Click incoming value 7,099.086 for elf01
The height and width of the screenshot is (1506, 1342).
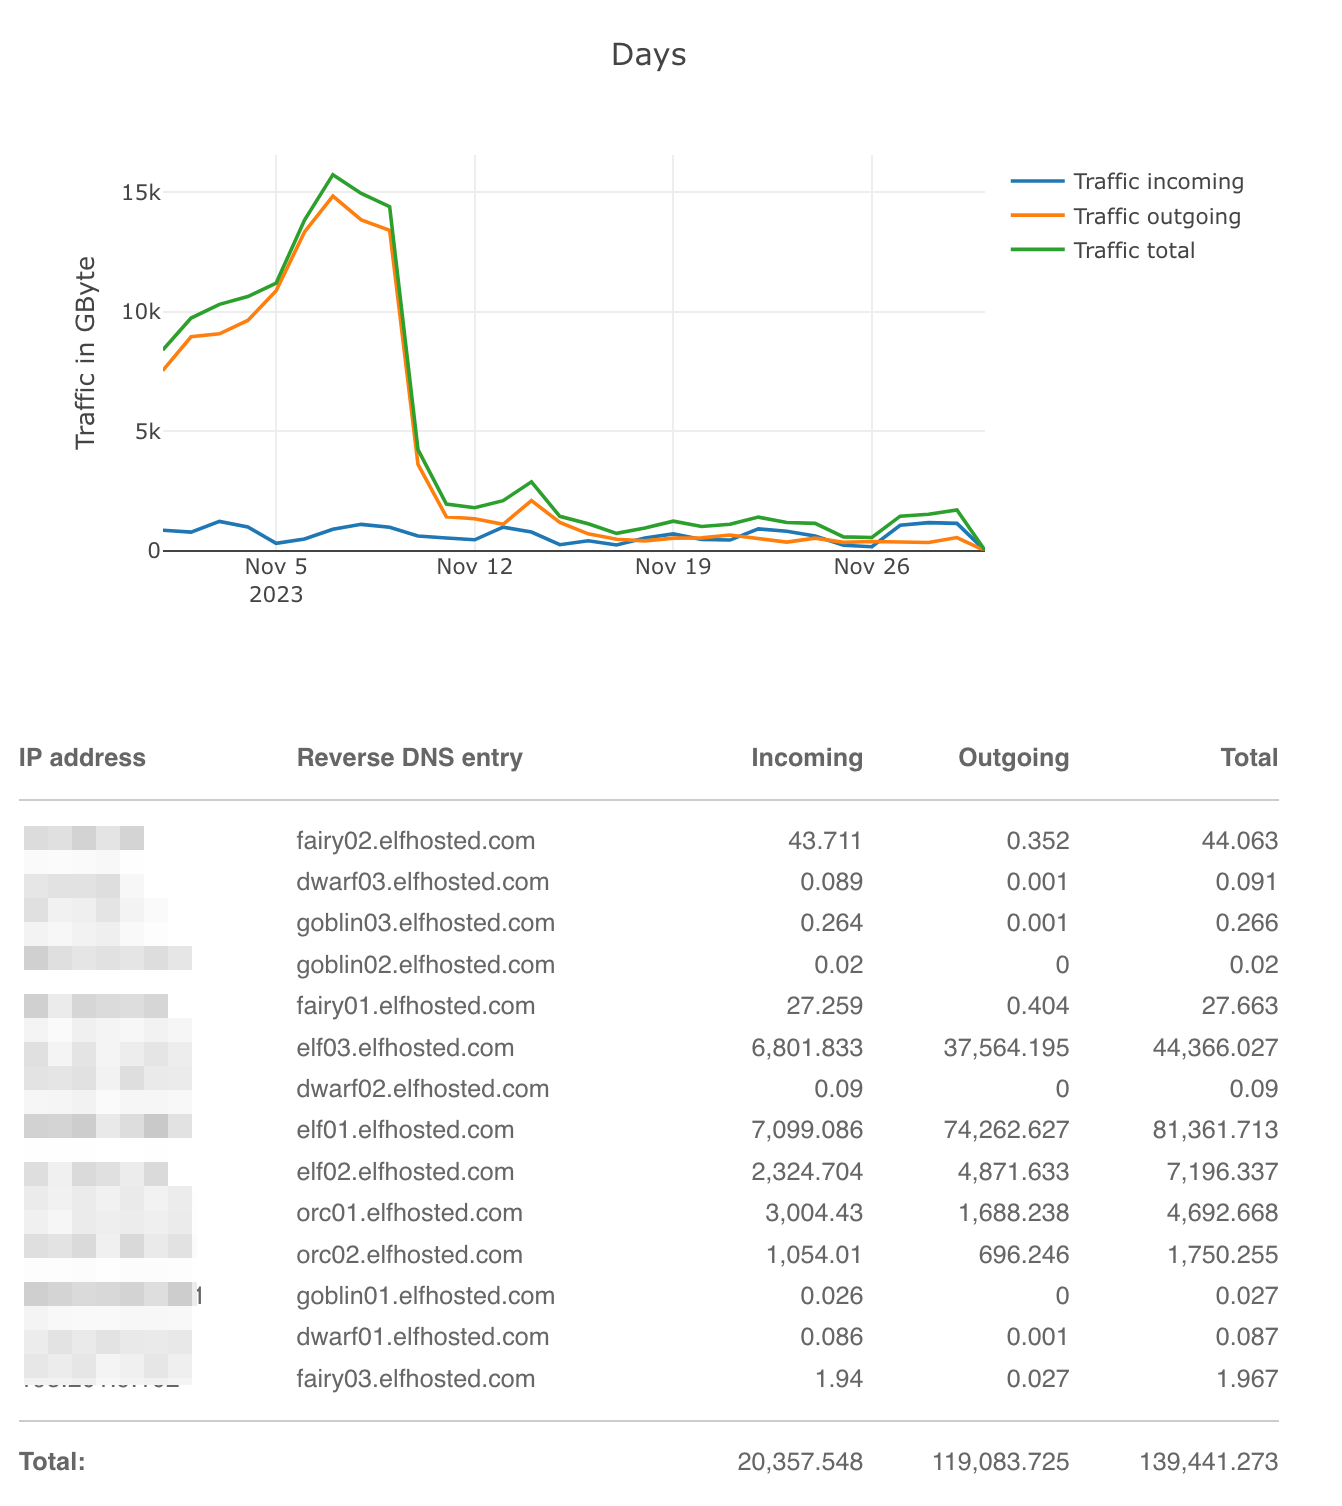pyautogui.click(x=807, y=1130)
